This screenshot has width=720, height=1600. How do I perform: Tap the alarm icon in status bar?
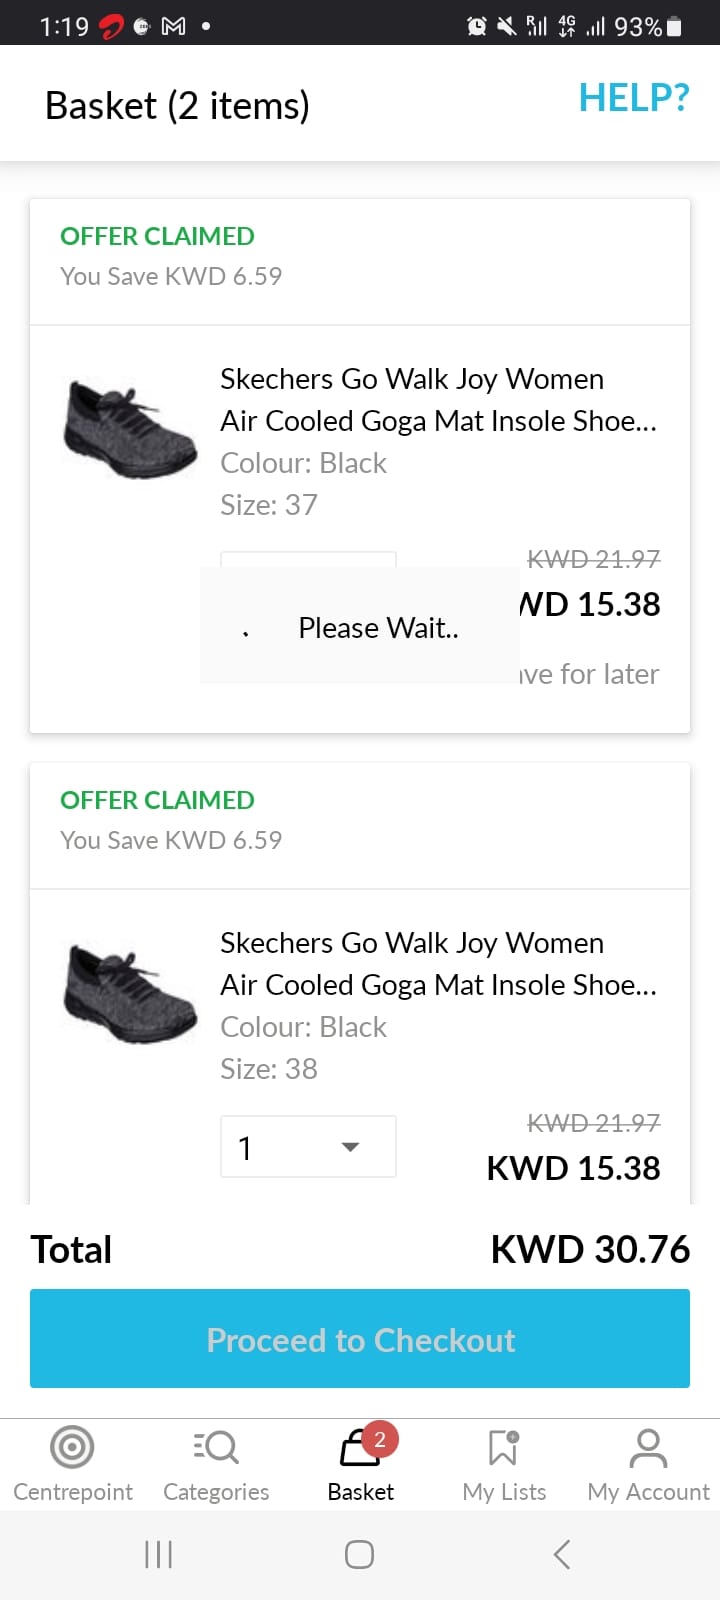pos(477,26)
